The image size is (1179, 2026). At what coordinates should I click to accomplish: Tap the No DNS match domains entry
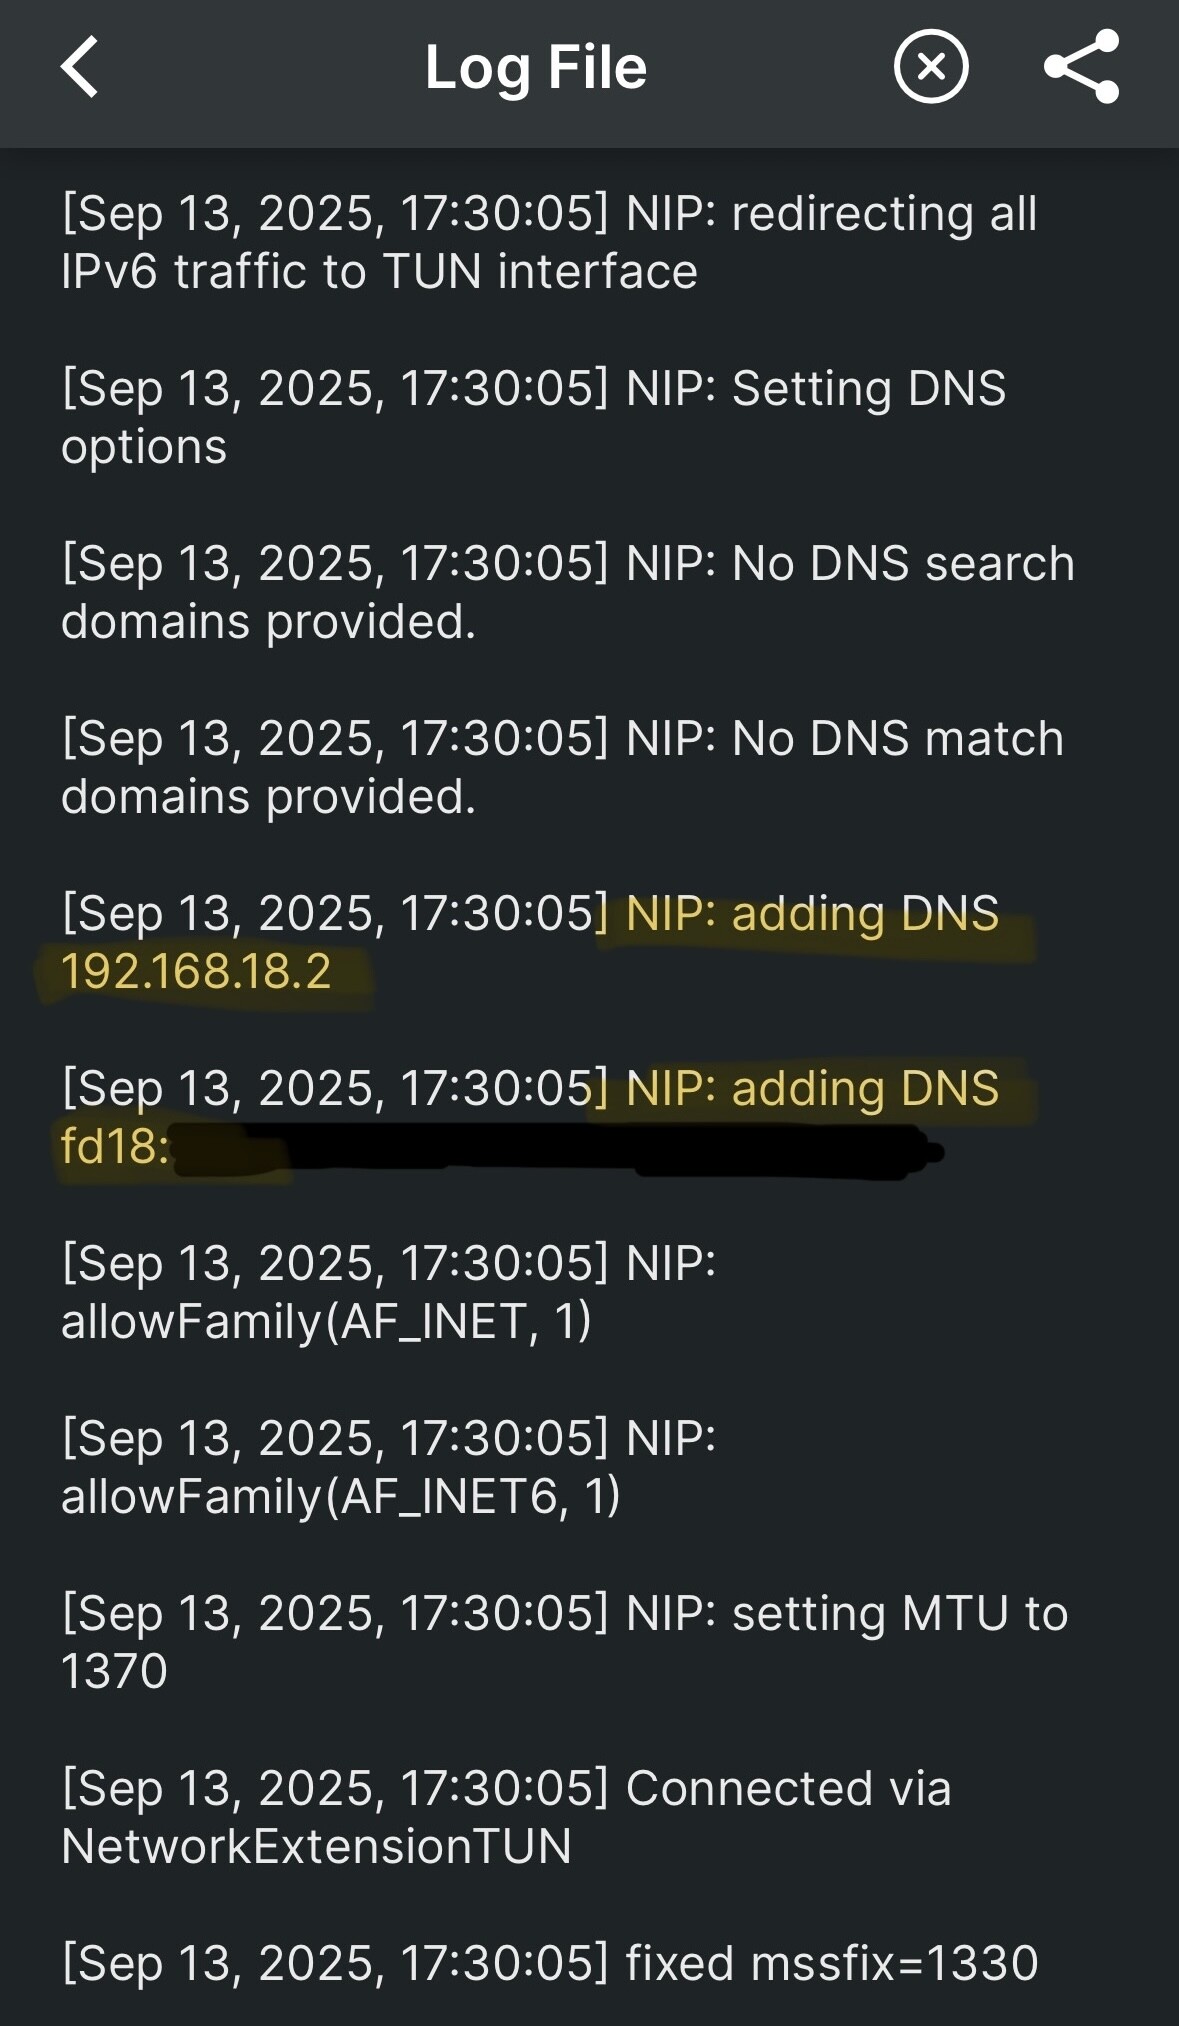[562, 766]
